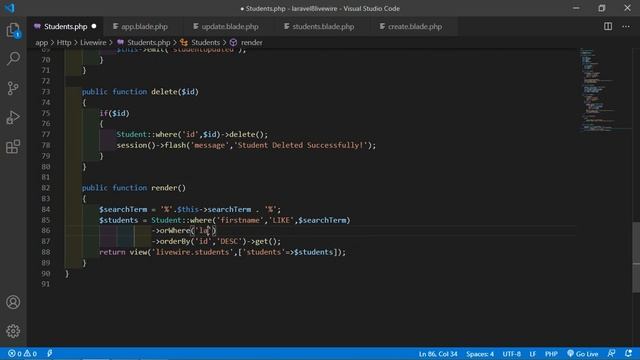This screenshot has height=360, width=640.
Task: Click 'orderBy' on line 87
Action: pyautogui.click(x=175, y=241)
